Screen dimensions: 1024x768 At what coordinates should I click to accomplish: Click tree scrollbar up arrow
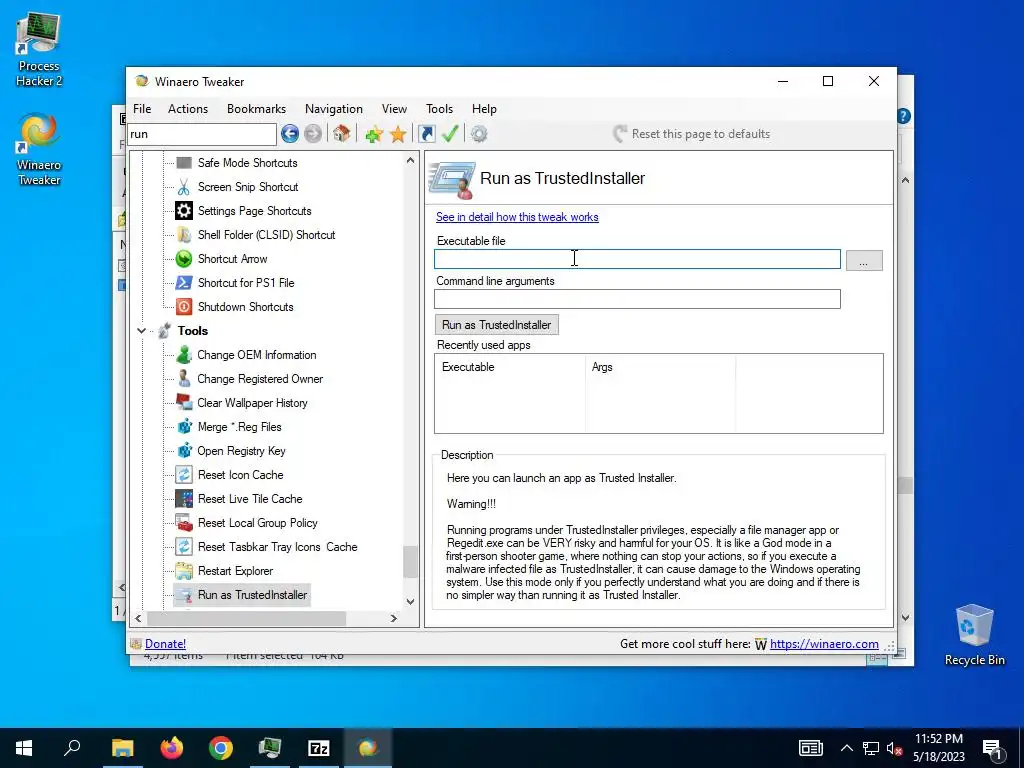[410, 161]
